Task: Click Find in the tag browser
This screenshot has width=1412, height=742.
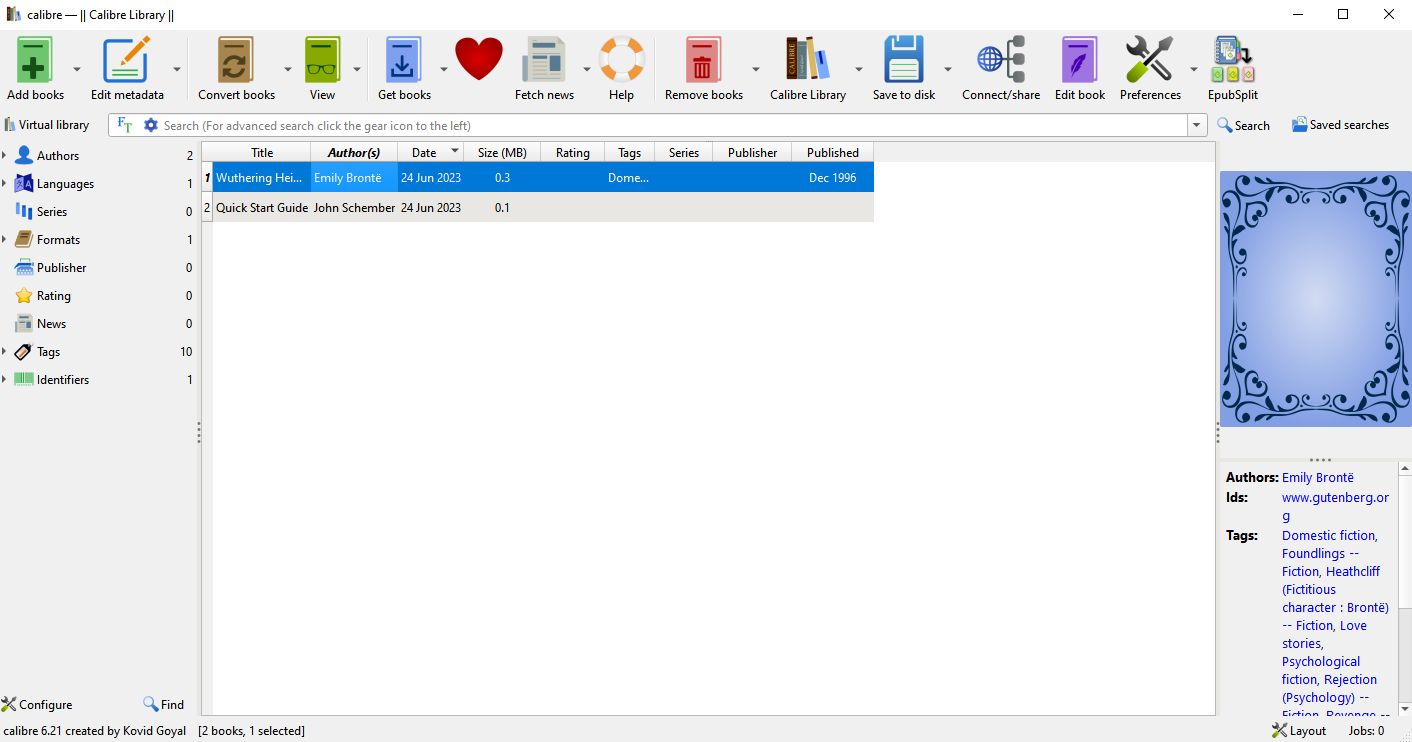Action: click(x=163, y=704)
